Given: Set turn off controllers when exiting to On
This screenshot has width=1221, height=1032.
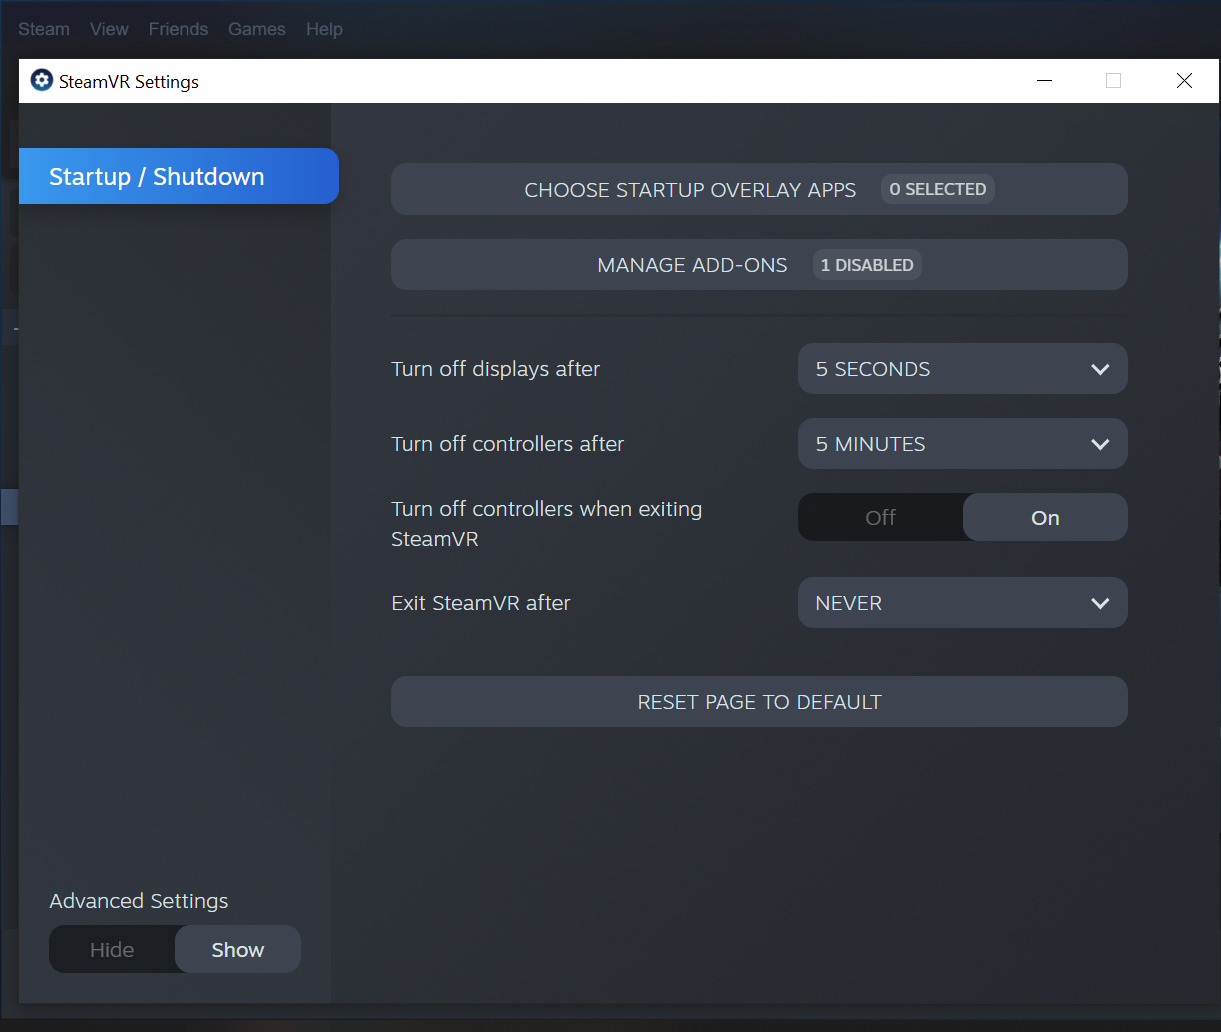Looking at the screenshot, I should click(x=1045, y=518).
